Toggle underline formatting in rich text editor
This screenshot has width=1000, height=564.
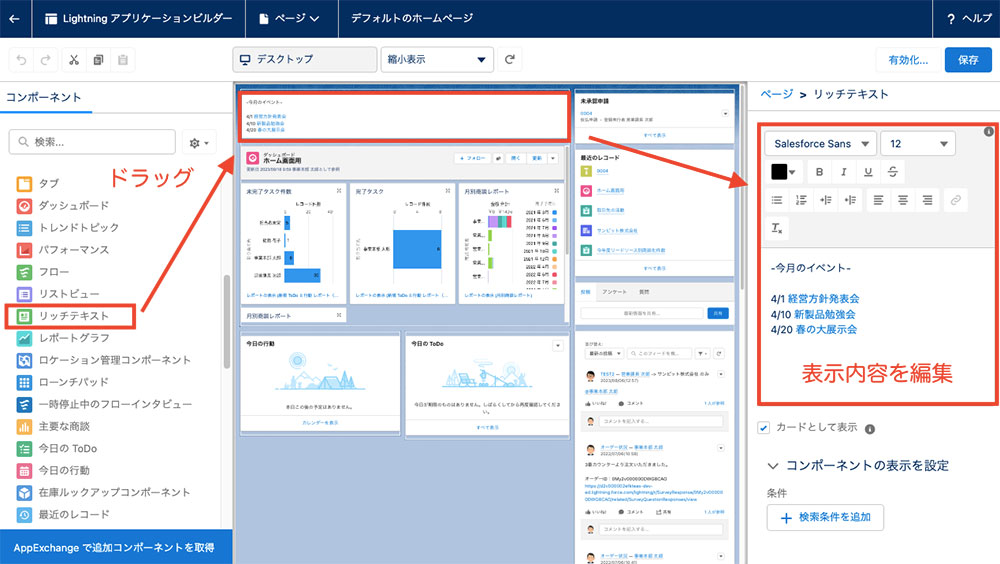[868, 172]
